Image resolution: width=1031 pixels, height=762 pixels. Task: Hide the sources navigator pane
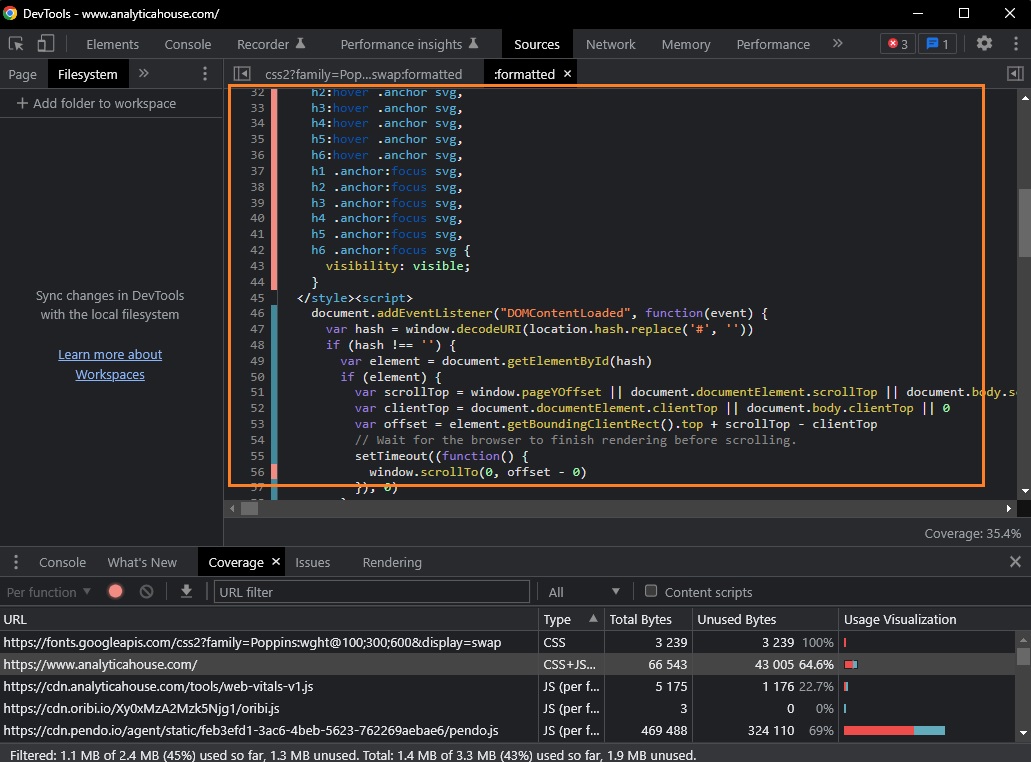242,74
